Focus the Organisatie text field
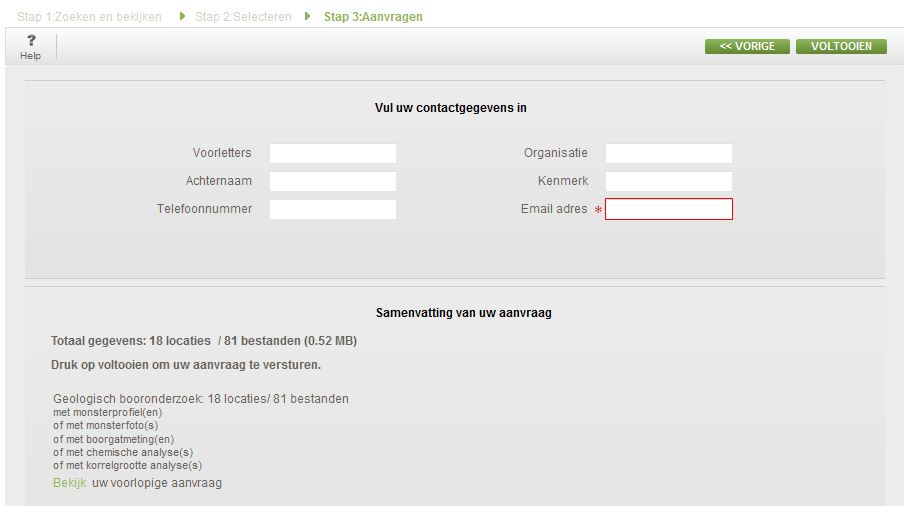 pos(668,153)
